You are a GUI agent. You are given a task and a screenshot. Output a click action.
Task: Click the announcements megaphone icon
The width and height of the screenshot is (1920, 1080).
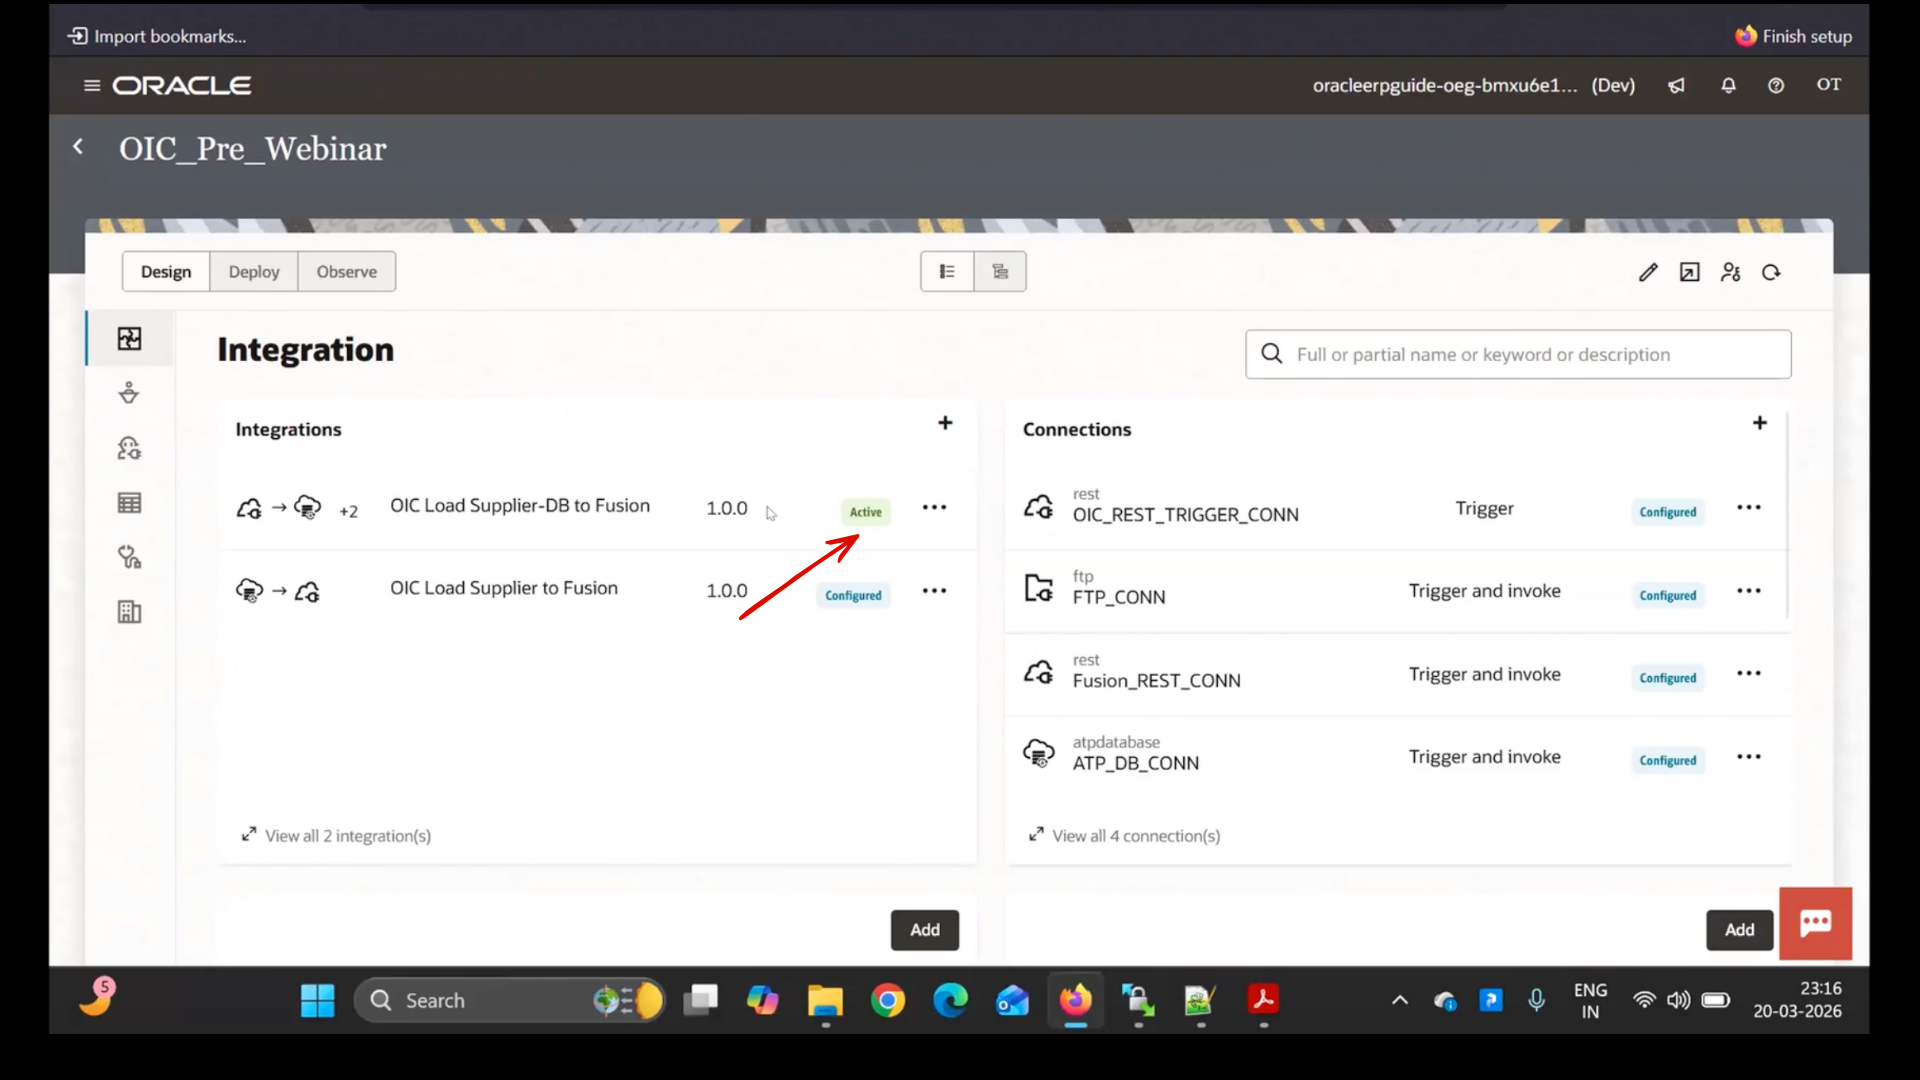coord(1676,85)
